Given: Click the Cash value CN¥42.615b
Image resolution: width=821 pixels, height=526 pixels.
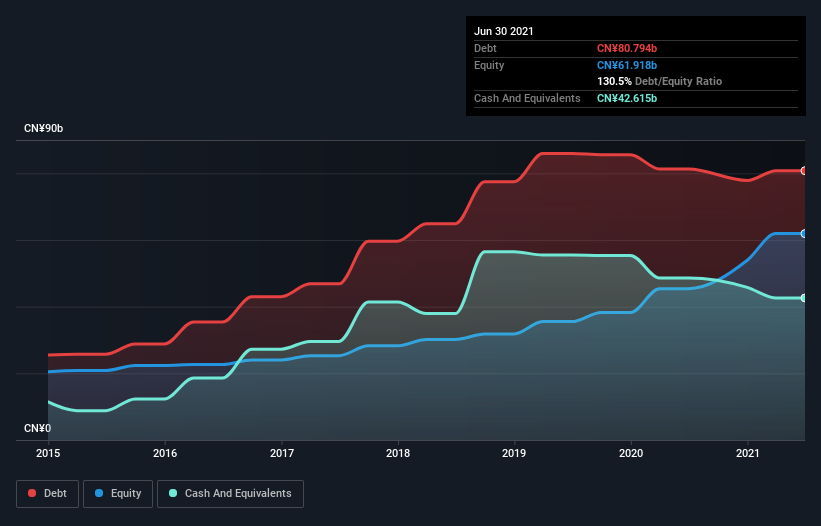Looking at the screenshot, I should pos(627,98).
